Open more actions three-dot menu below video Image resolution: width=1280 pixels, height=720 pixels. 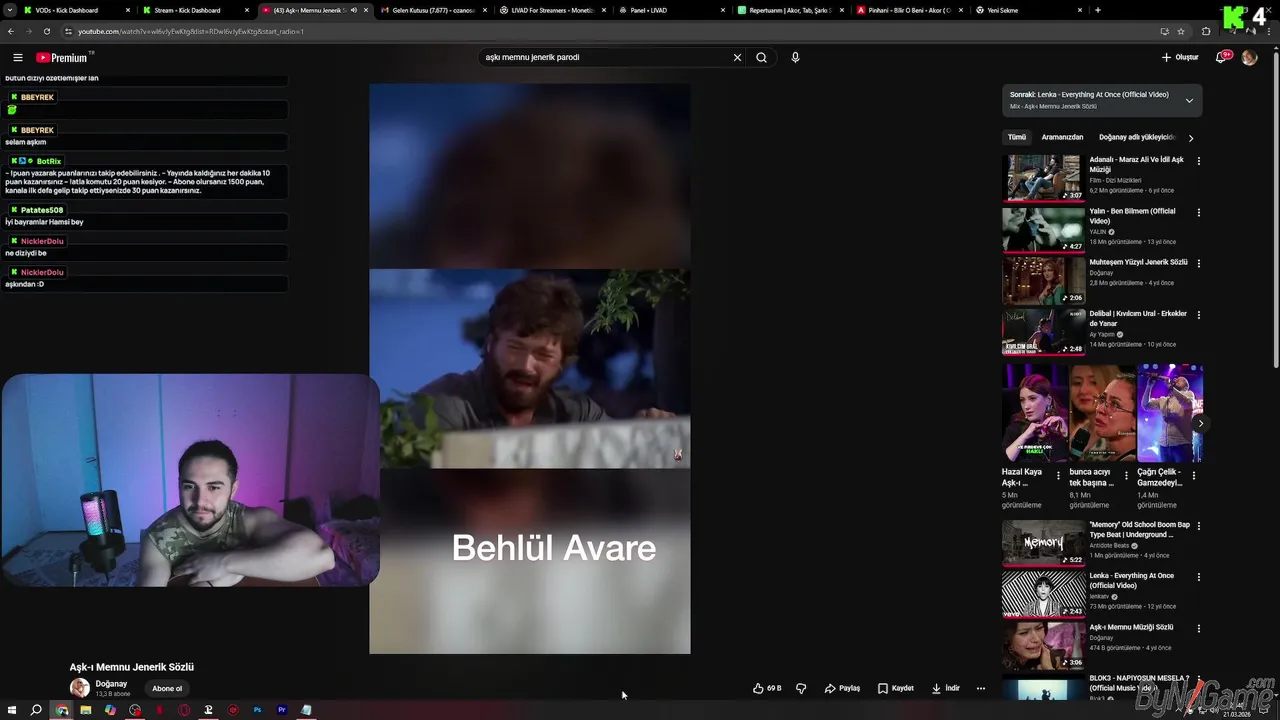coord(981,688)
